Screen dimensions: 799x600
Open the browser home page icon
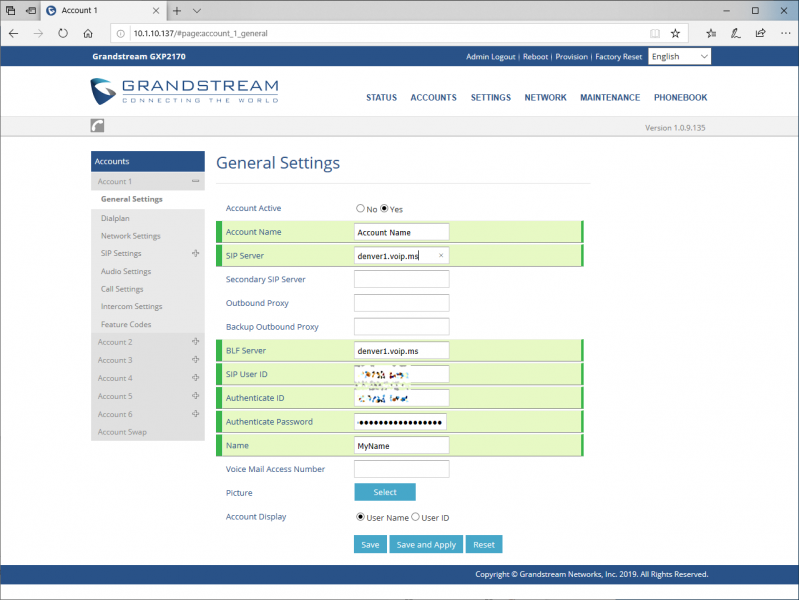[x=88, y=34]
